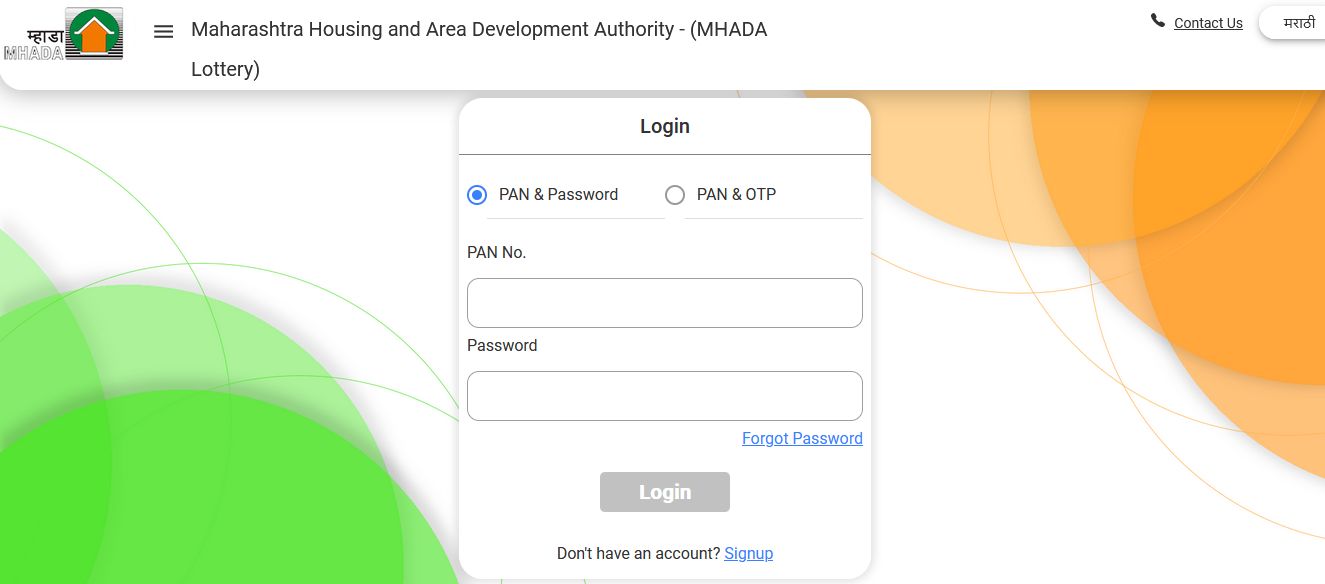The width and height of the screenshot is (1325, 584).
Task: Select the PAN & OTP radio button
Action: point(675,195)
